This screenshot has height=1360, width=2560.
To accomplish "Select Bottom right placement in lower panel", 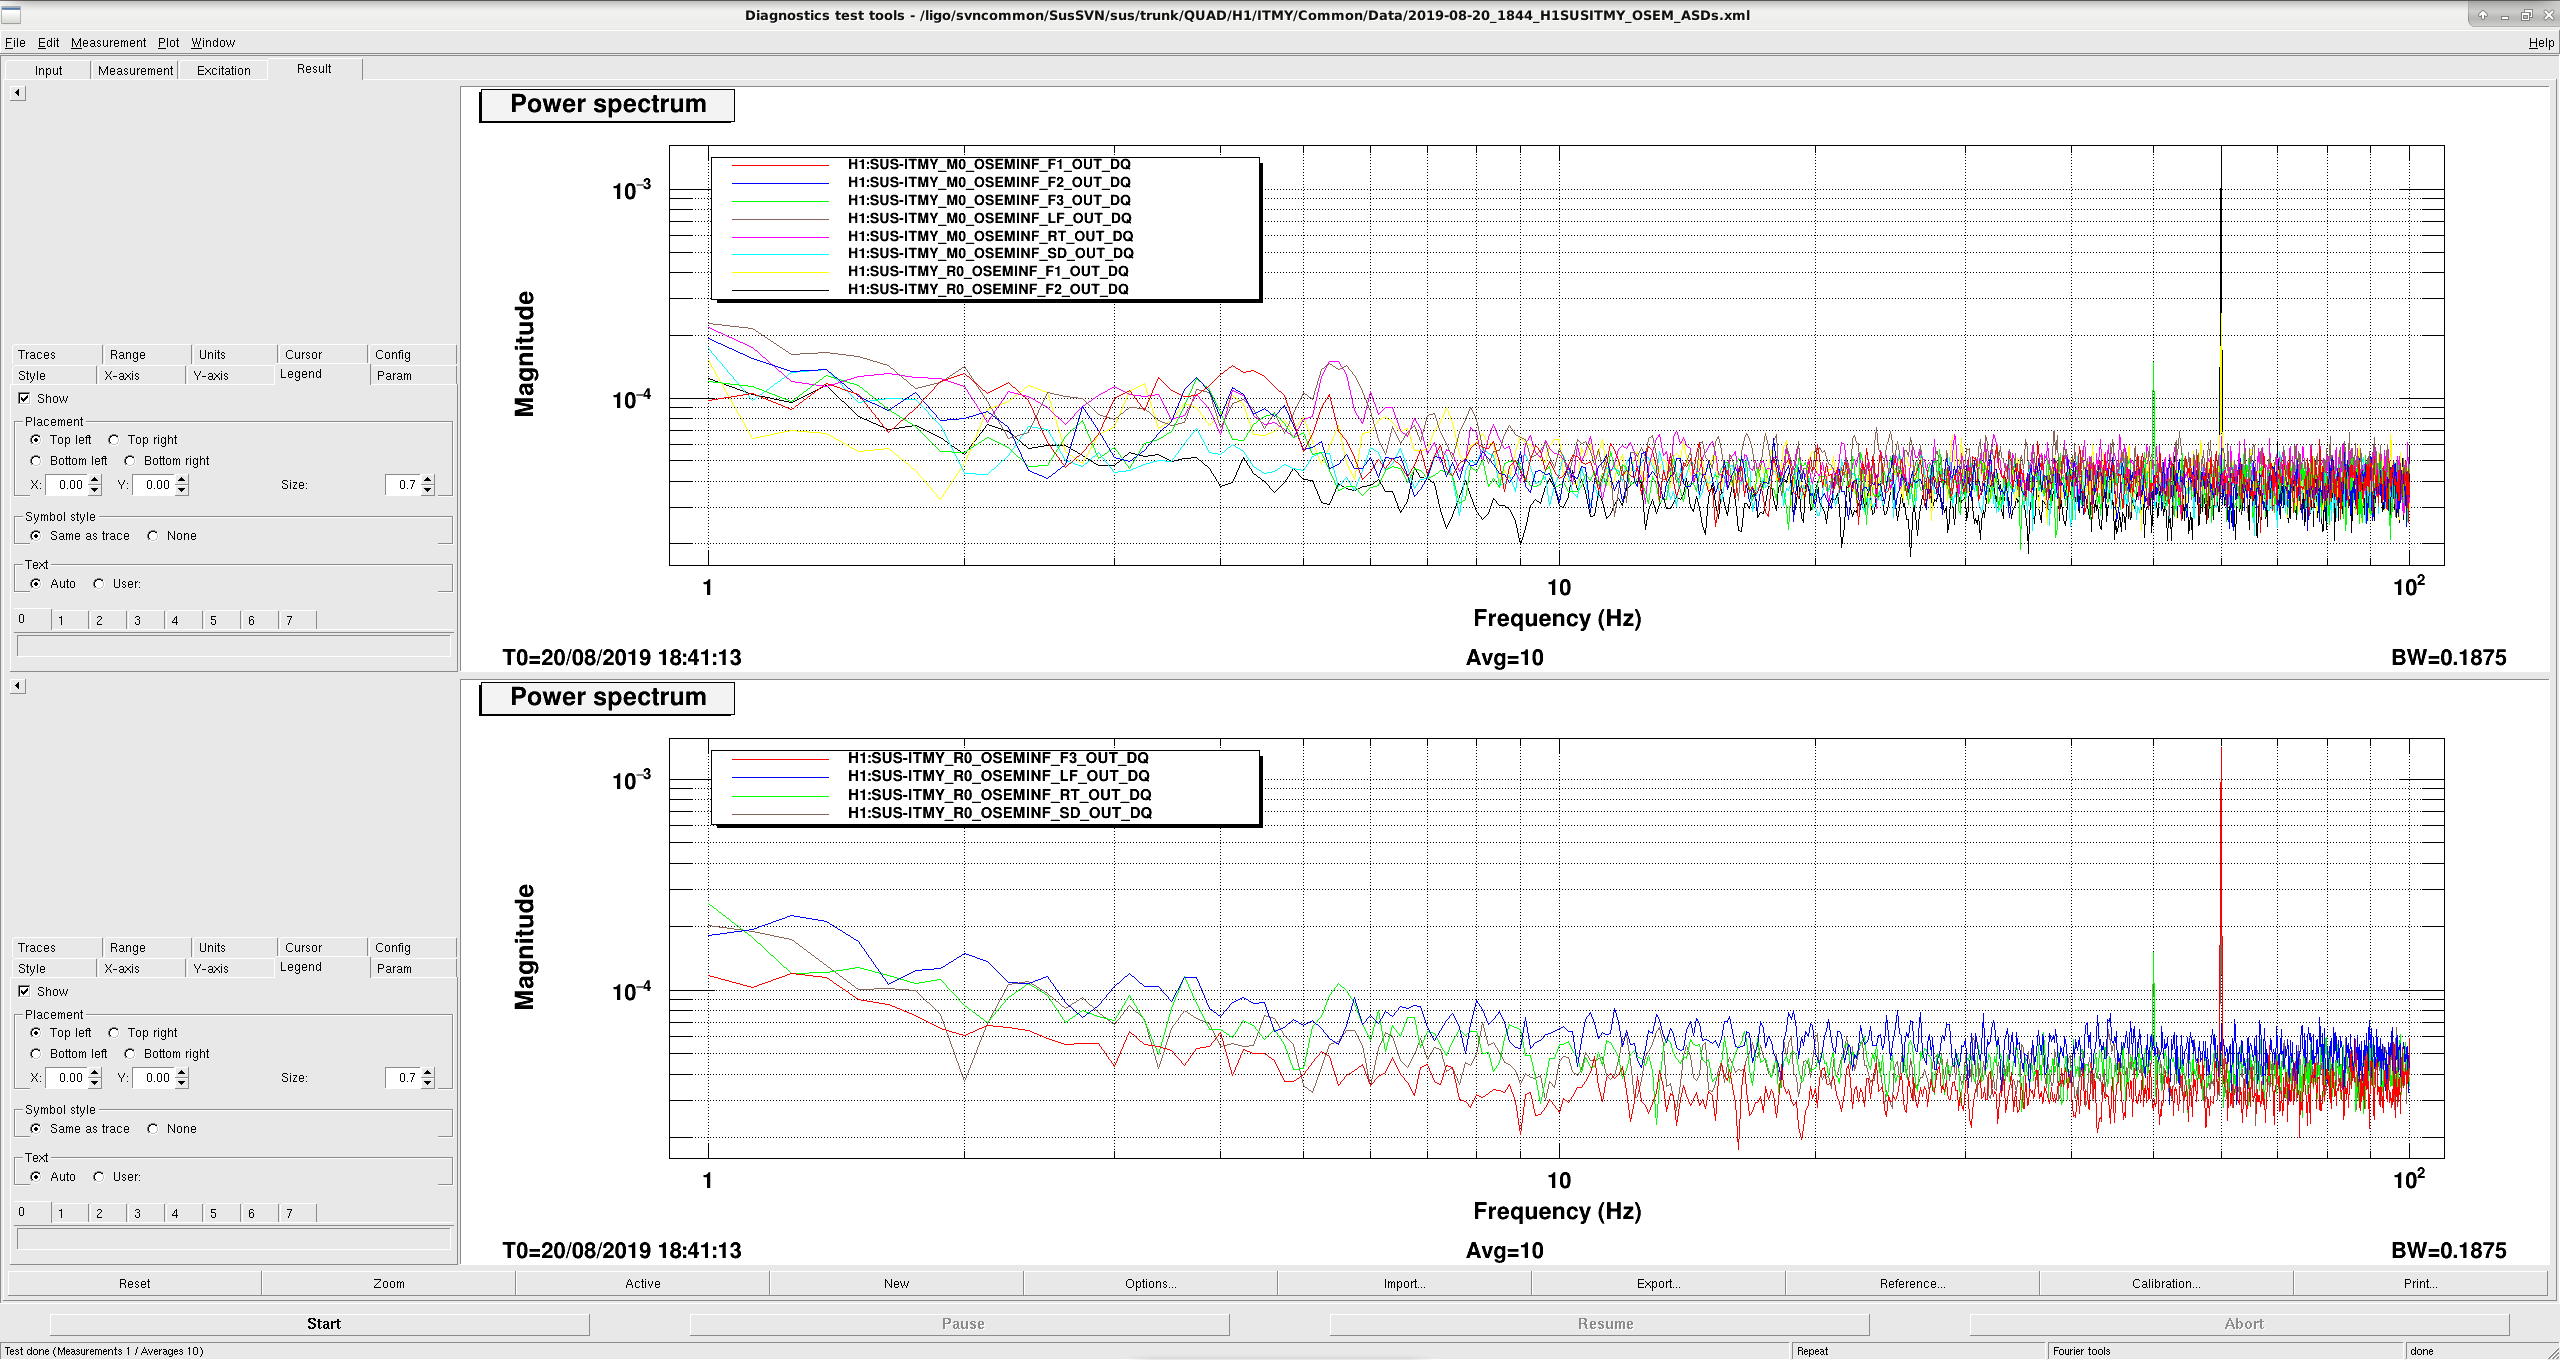I will pyautogui.click(x=130, y=1054).
